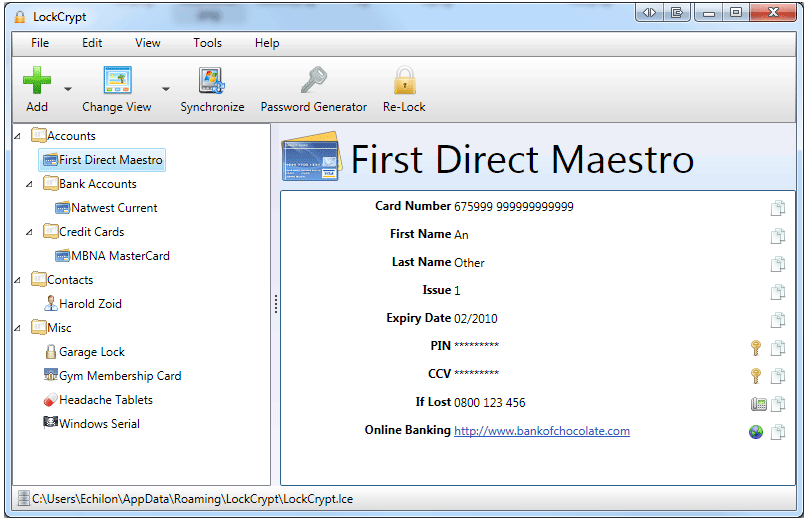Open the bankofchocolate.com link
The image size is (806, 519).
542,431
